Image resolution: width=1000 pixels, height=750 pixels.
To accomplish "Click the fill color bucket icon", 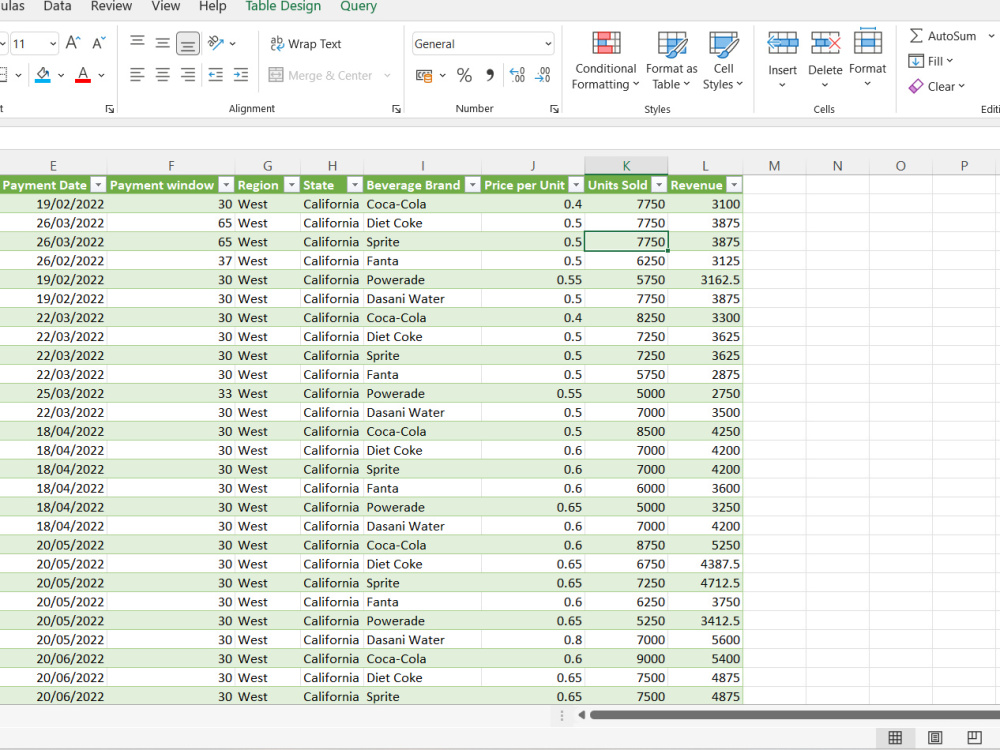I will click(x=43, y=75).
